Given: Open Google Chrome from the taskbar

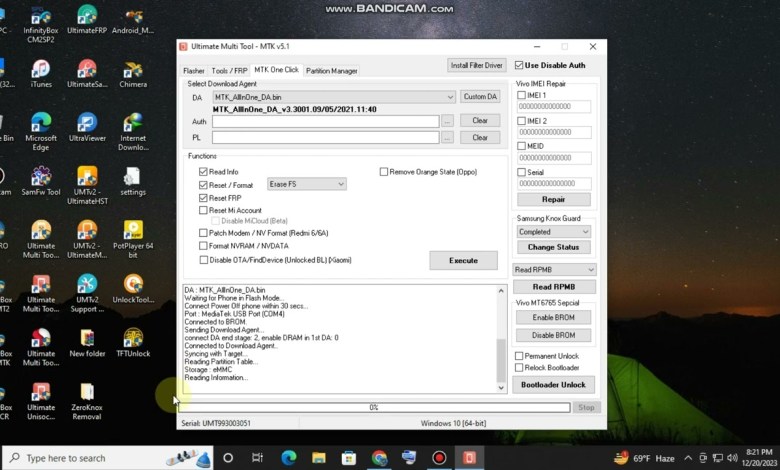Looking at the screenshot, I should pyautogui.click(x=379, y=458).
